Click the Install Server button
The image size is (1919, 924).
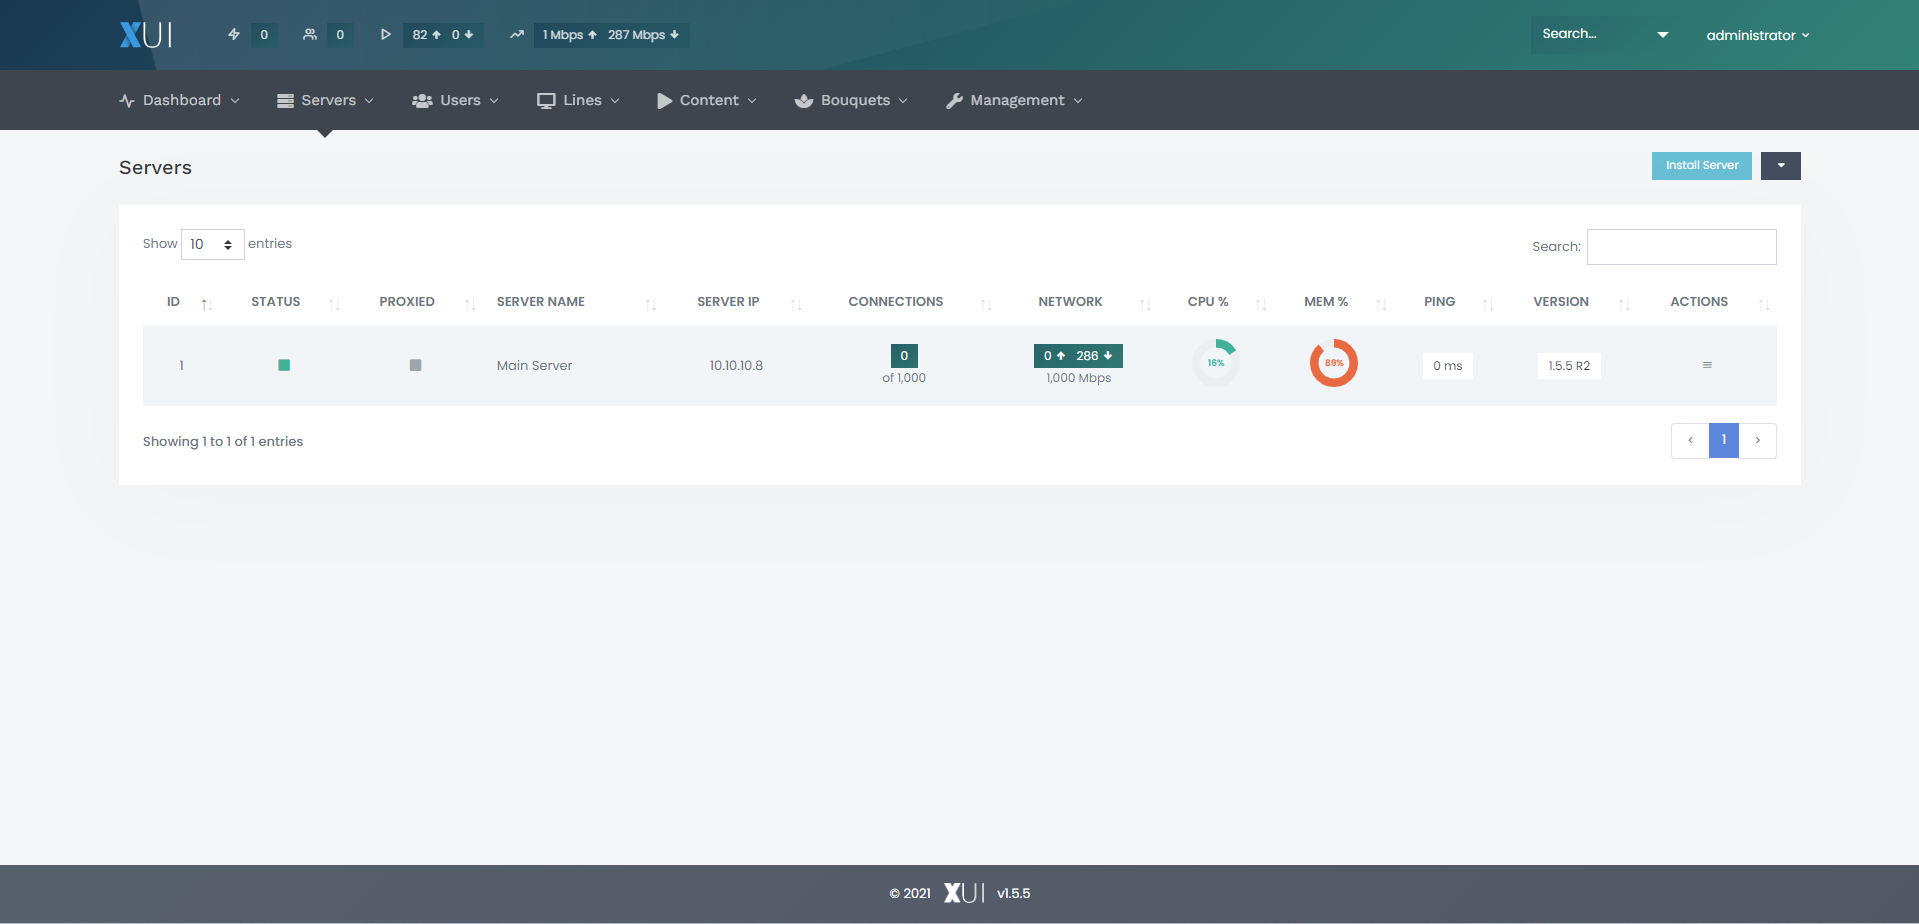tap(1701, 166)
